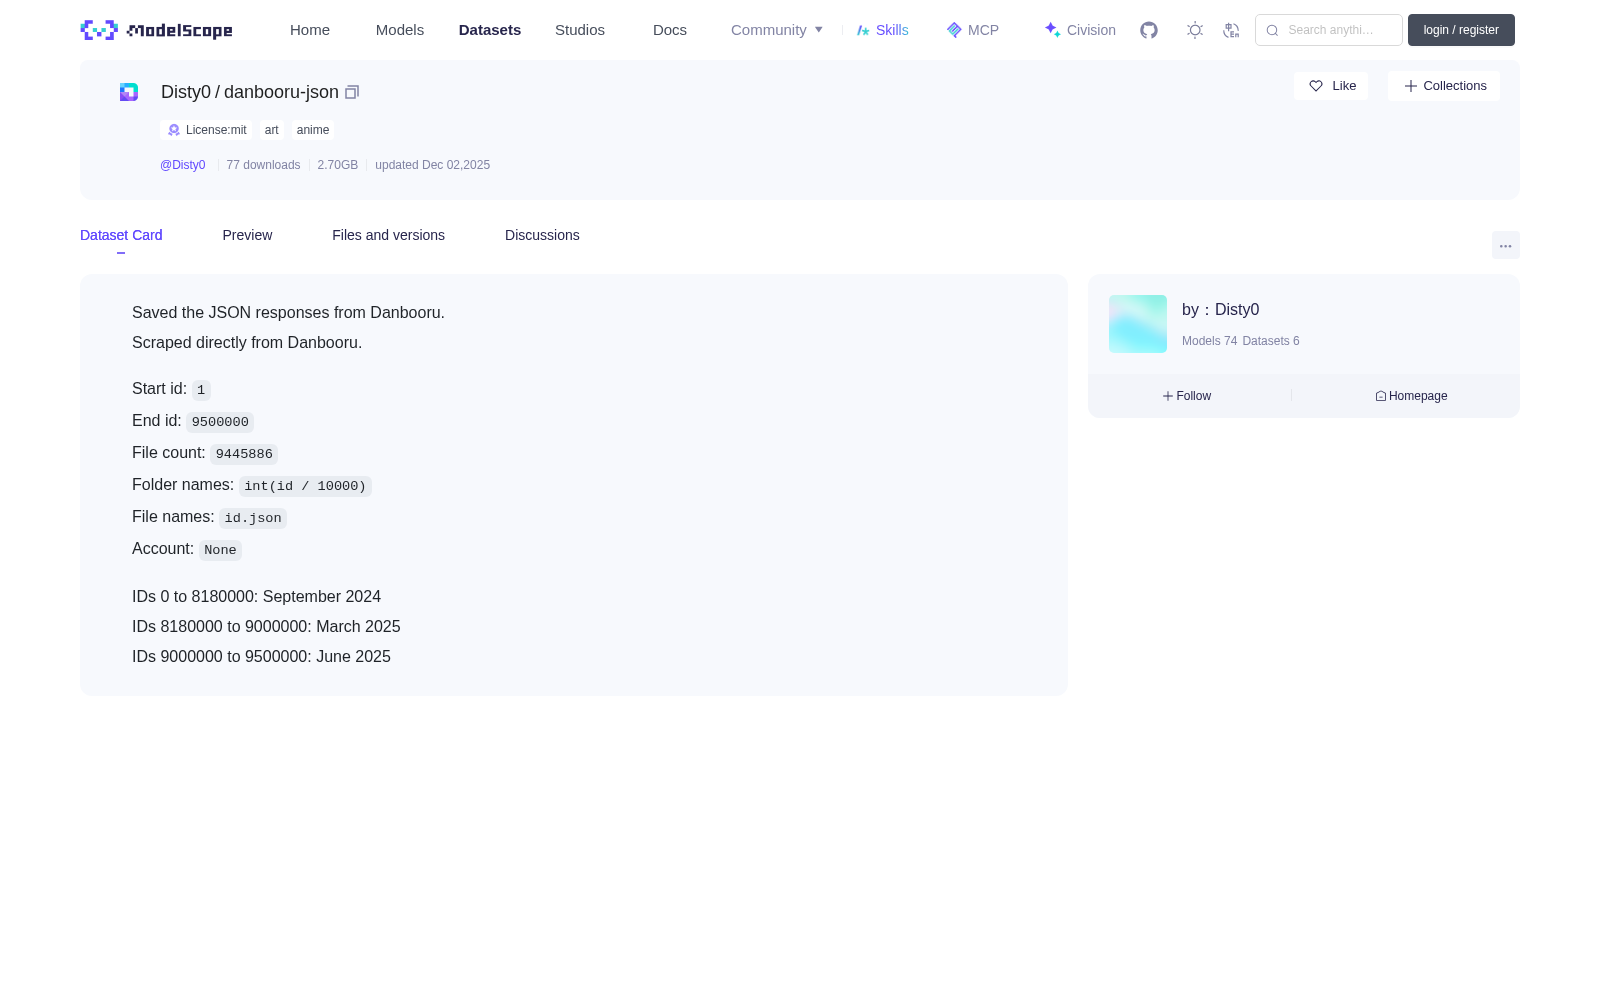Click Disty0 owner name in the title

(x=186, y=92)
